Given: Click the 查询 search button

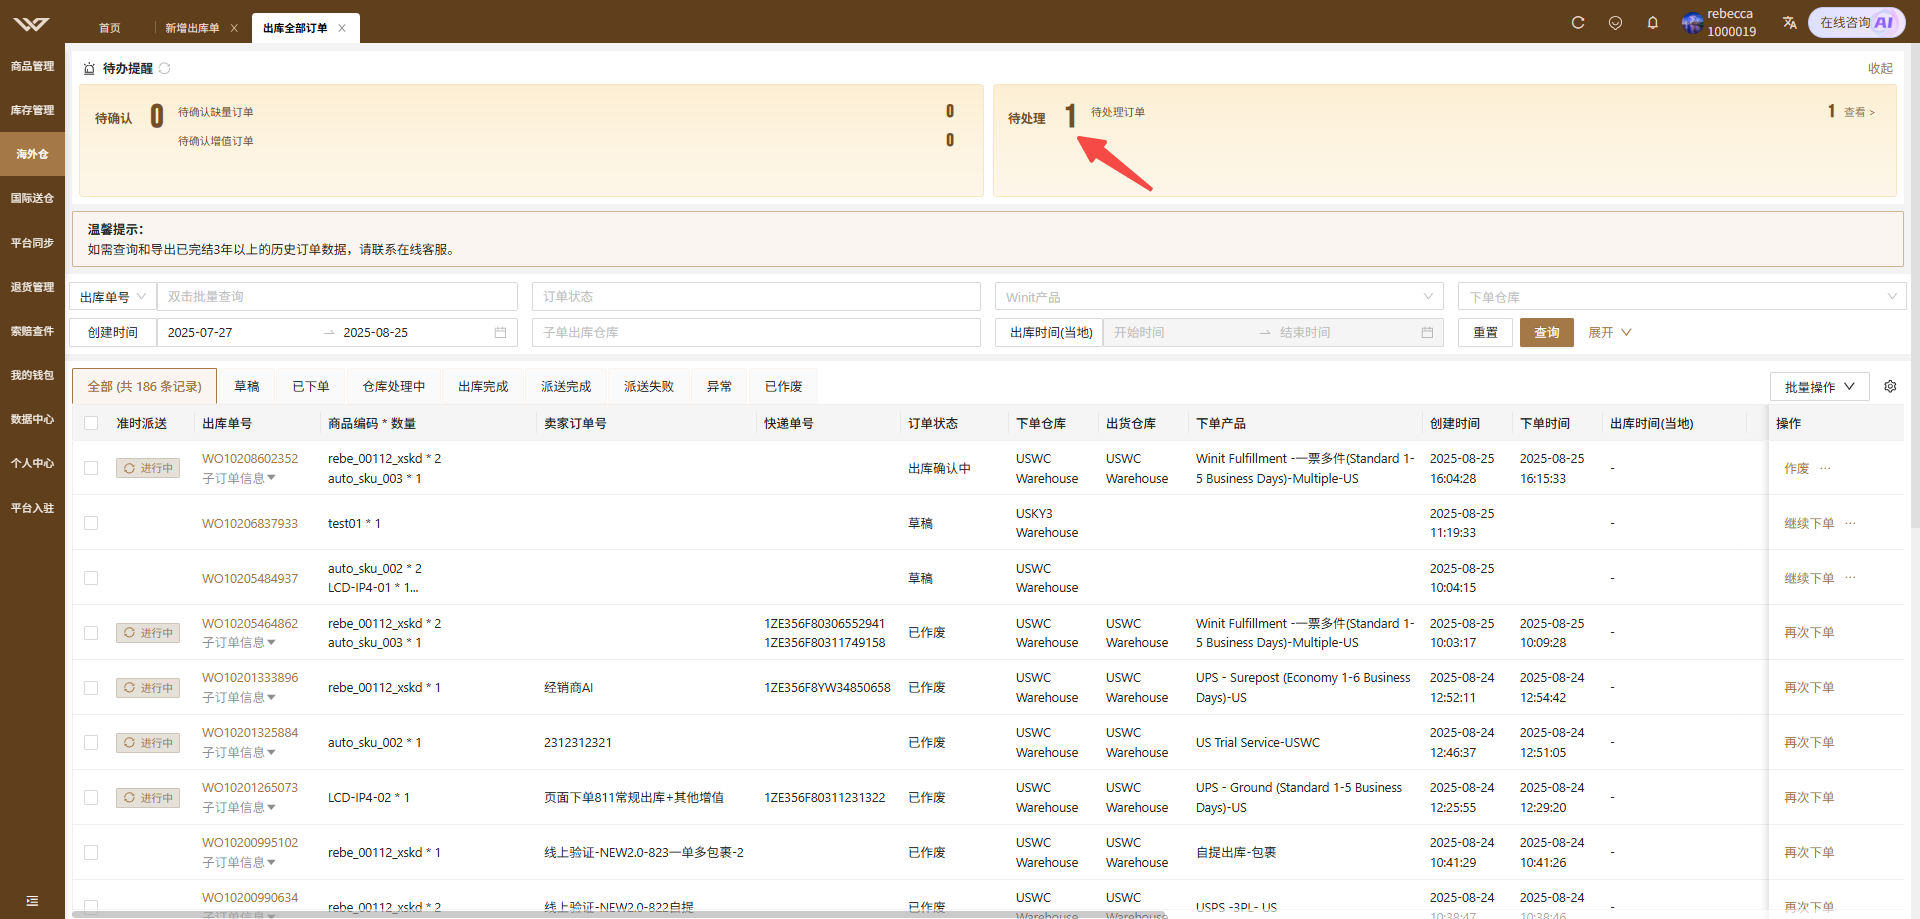Looking at the screenshot, I should point(1547,333).
